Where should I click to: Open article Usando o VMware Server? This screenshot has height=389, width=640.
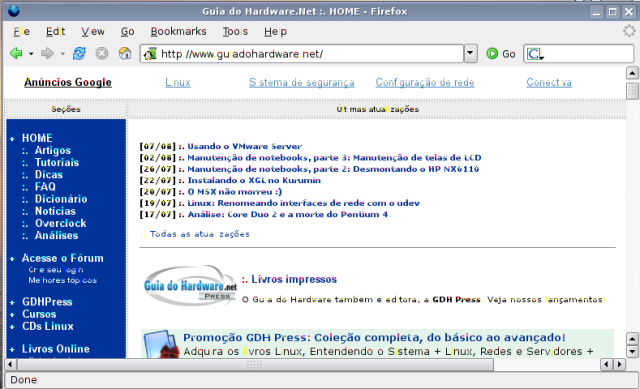click(x=244, y=146)
